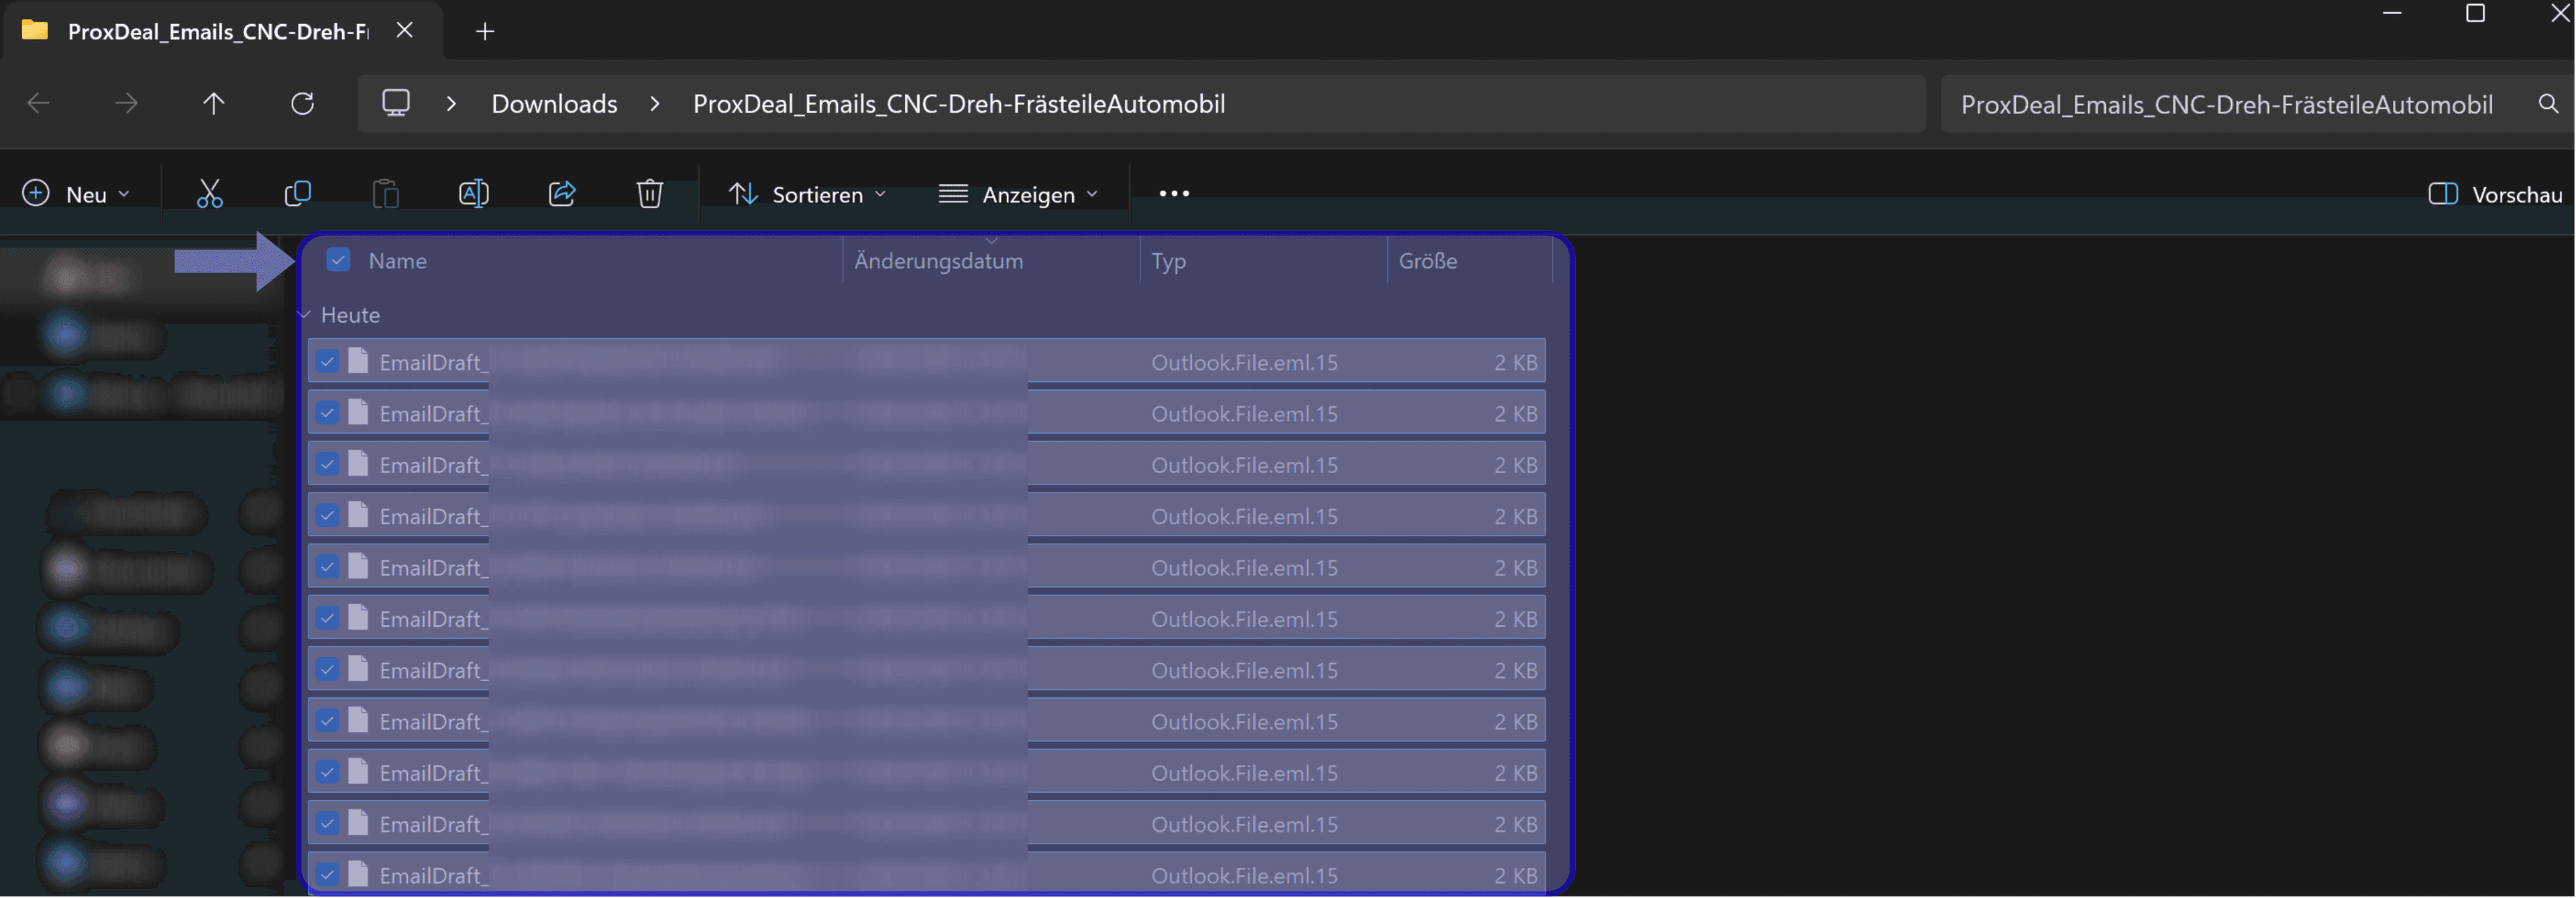Image resolution: width=2576 pixels, height=898 pixels.
Task: Click the Rename icon in toolbar
Action: click(473, 194)
